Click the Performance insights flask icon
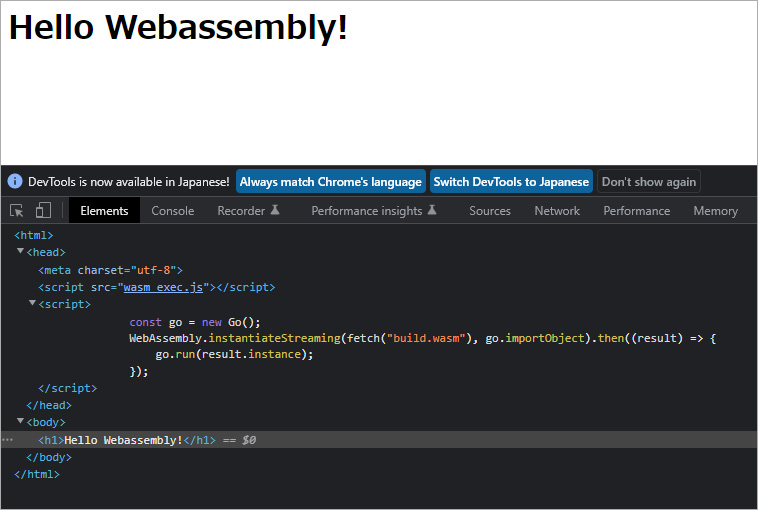The height and width of the screenshot is (510, 758). [432, 210]
